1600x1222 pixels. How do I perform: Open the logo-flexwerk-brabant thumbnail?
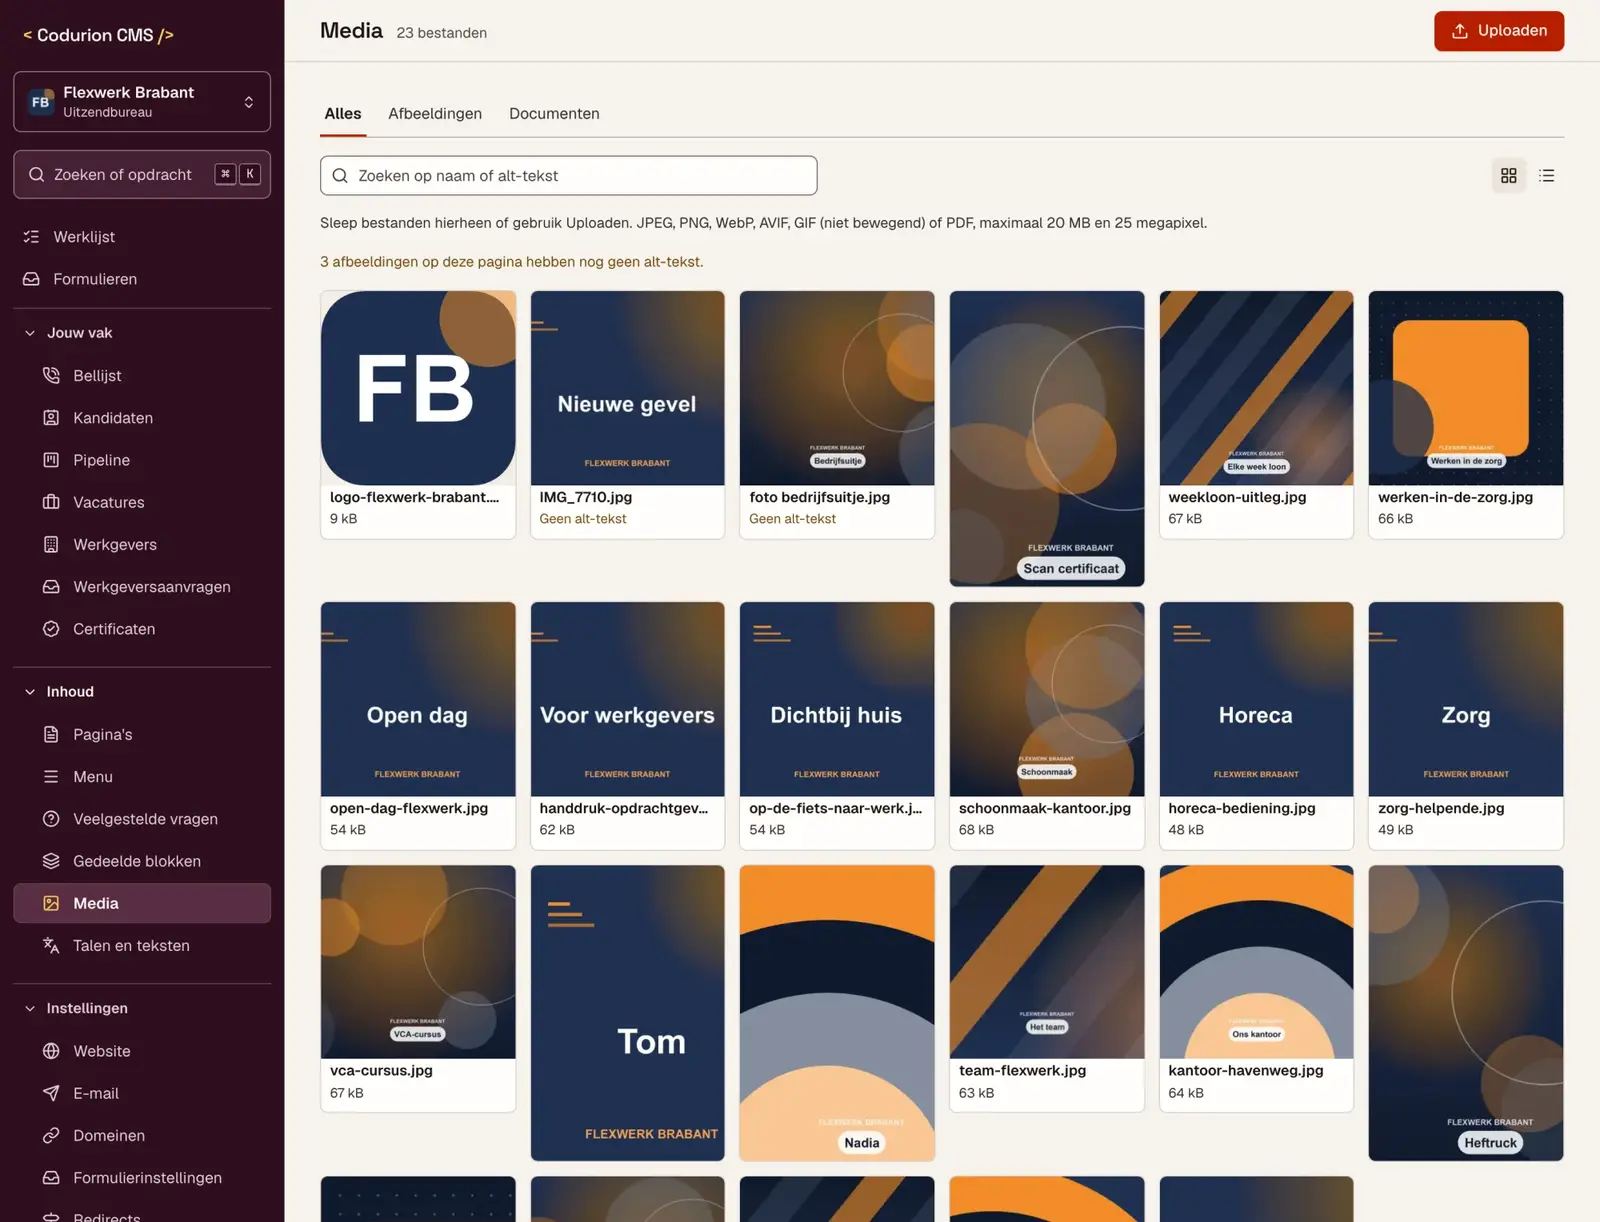[x=418, y=389]
